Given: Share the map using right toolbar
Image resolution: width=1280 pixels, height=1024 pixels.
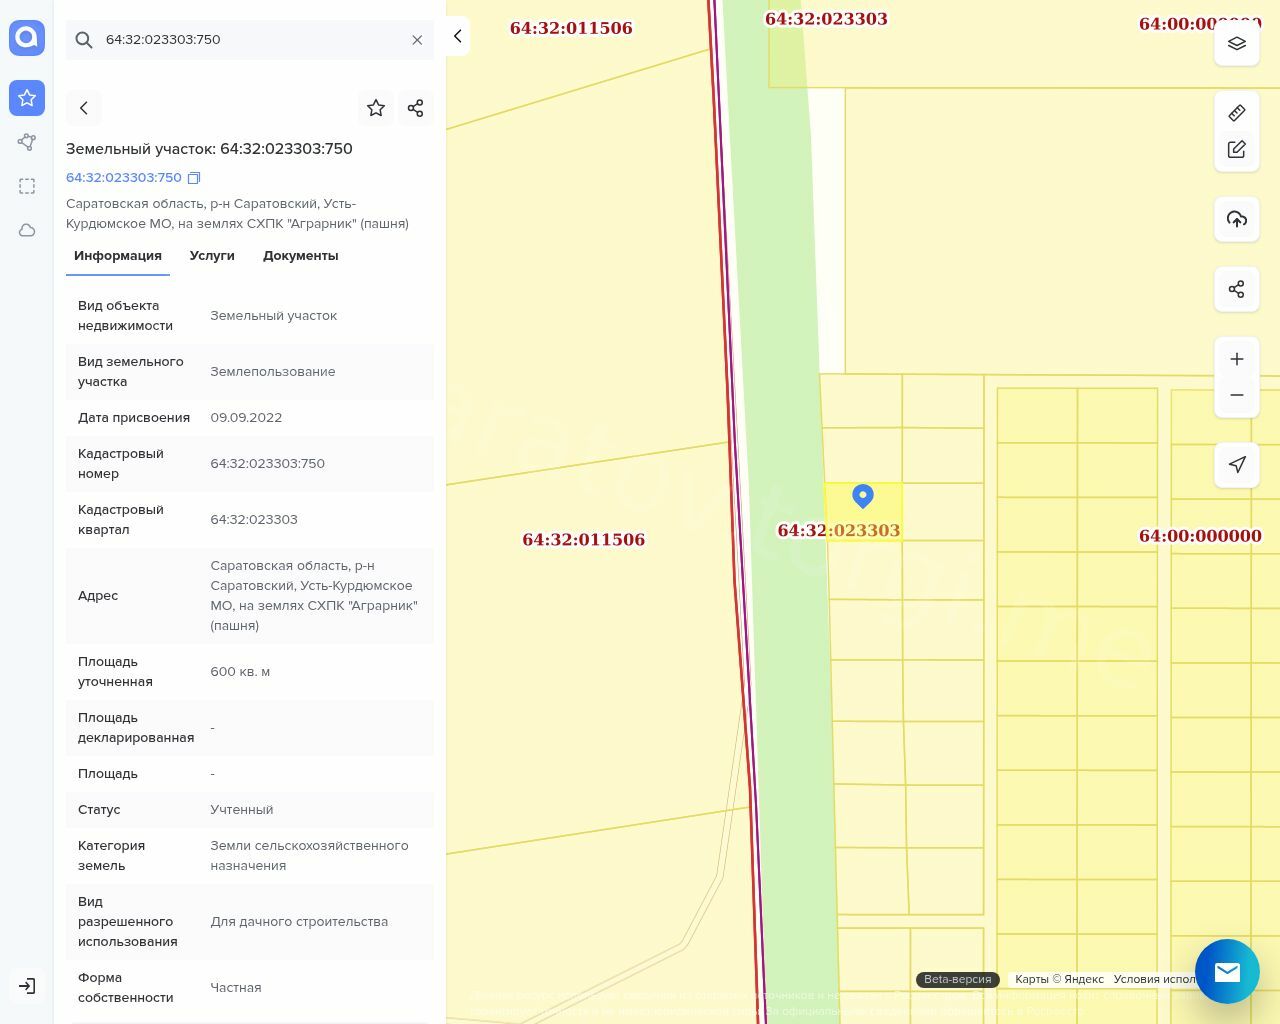Looking at the screenshot, I should [x=1236, y=289].
